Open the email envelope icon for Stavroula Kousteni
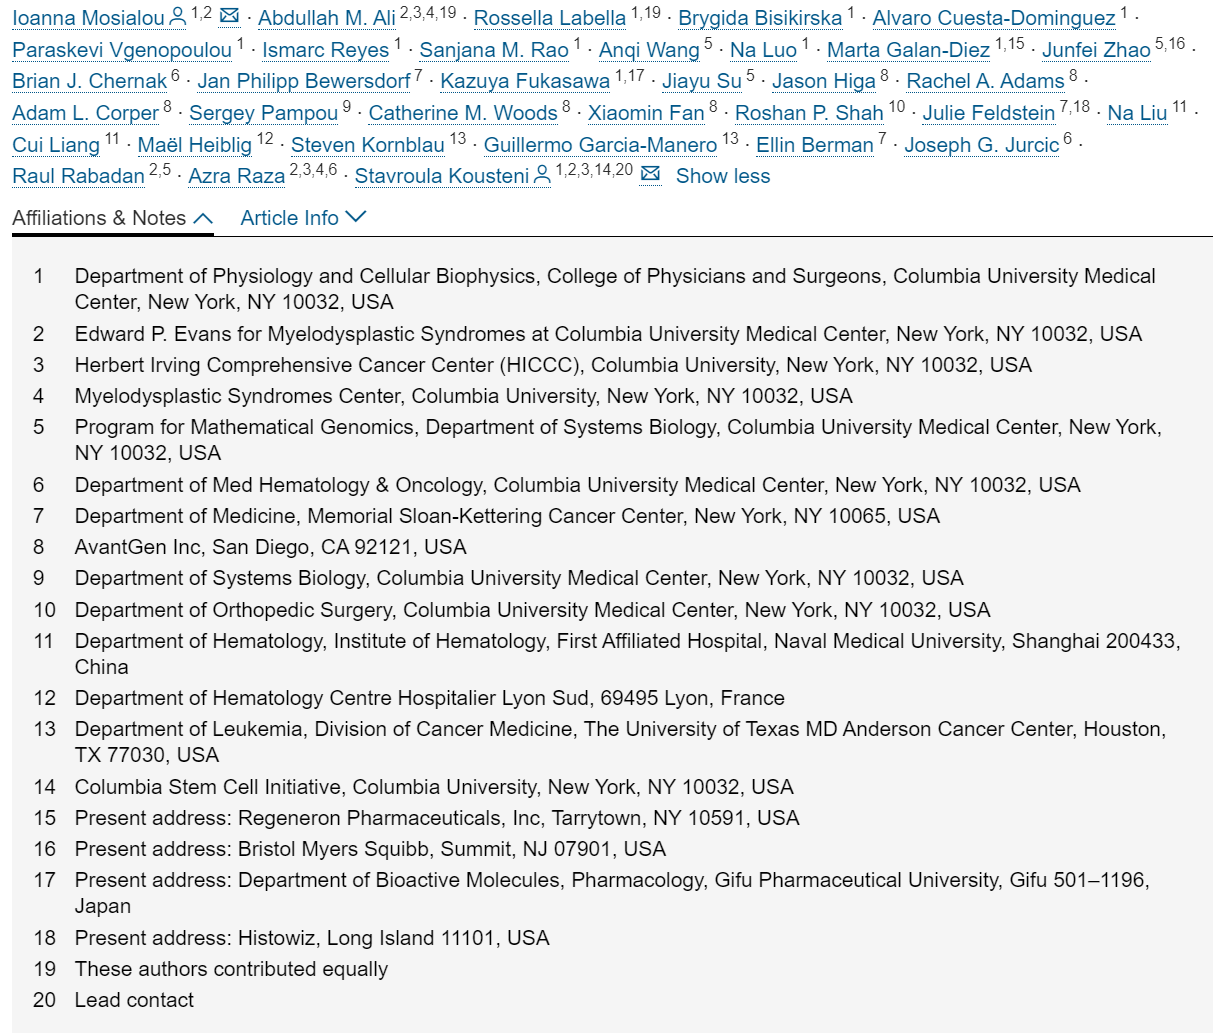This screenshot has height=1033, width=1226. pyautogui.click(x=650, y=175)
